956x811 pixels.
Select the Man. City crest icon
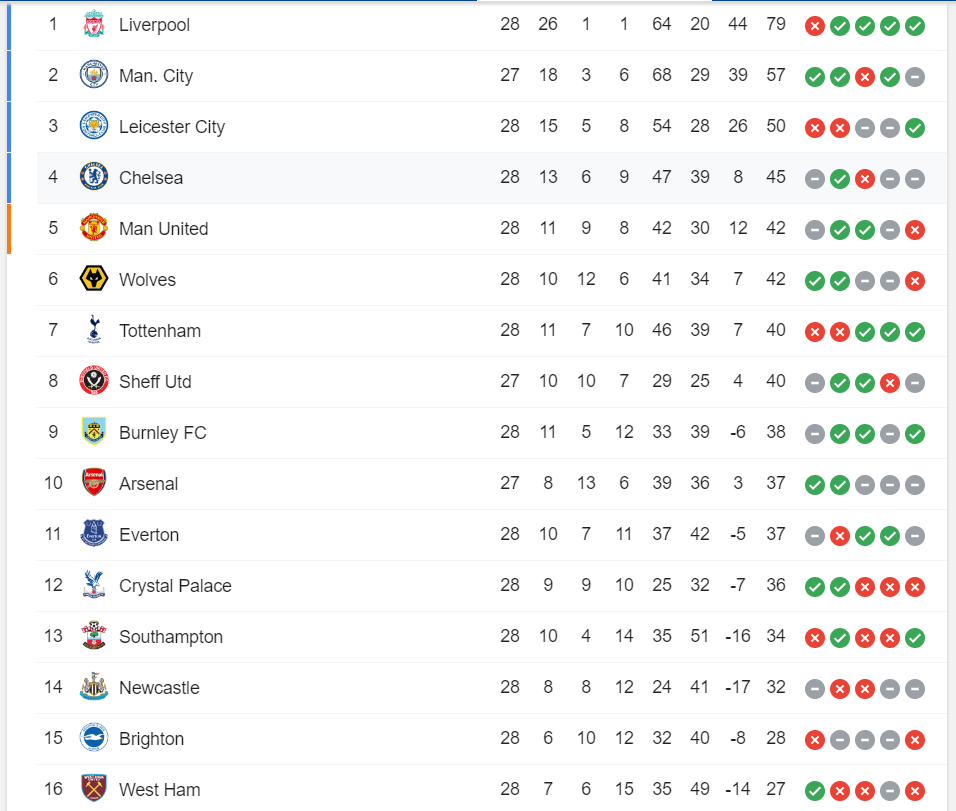point(94,75)
